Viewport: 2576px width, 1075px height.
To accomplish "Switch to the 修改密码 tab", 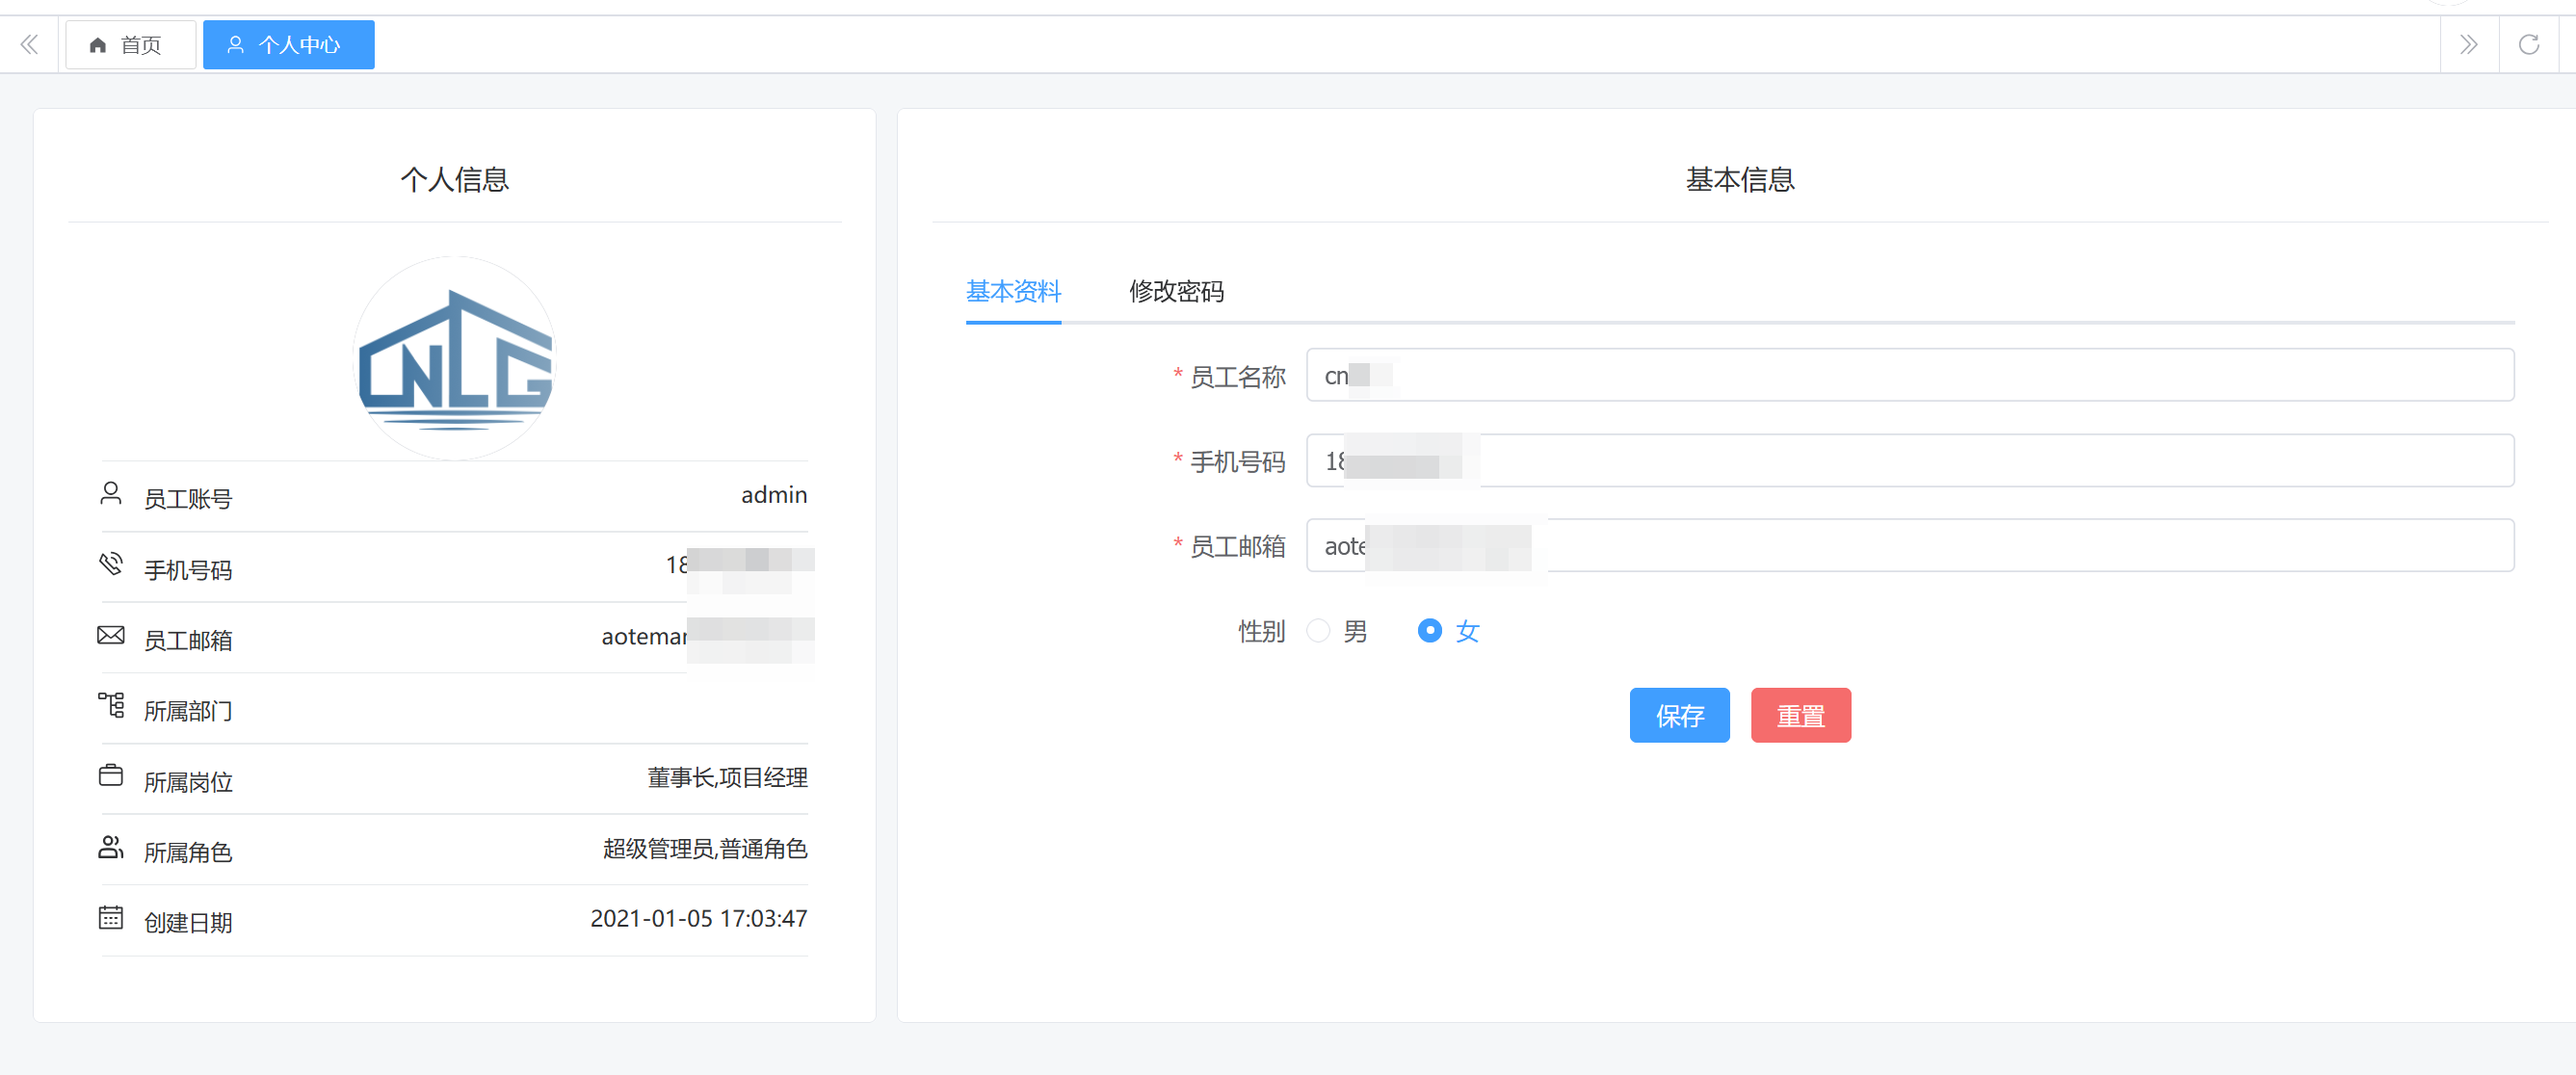I will [1176, 292].
